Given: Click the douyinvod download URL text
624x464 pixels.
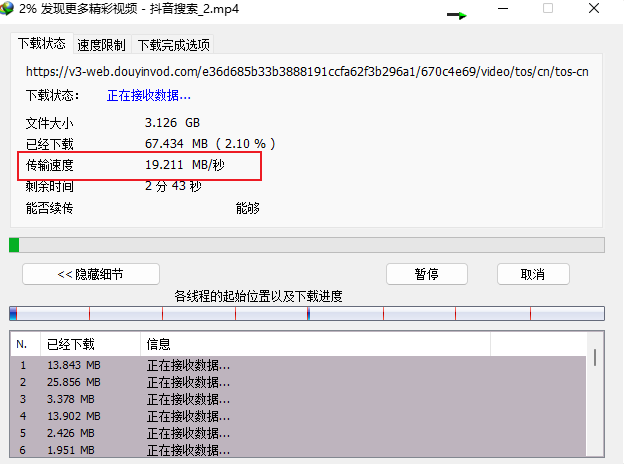Looking at the screenshot, I should [x=307, y=72].
